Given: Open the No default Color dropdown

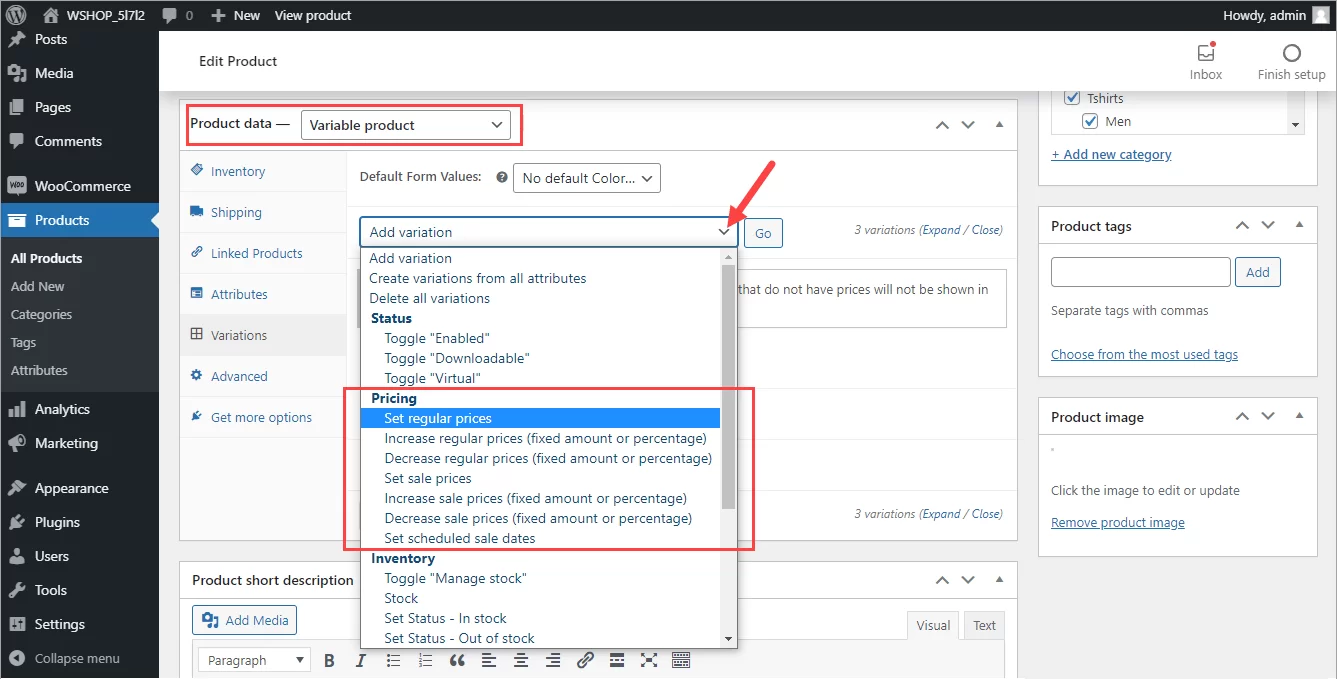Looking at the screenshot, I should (586, 177).
